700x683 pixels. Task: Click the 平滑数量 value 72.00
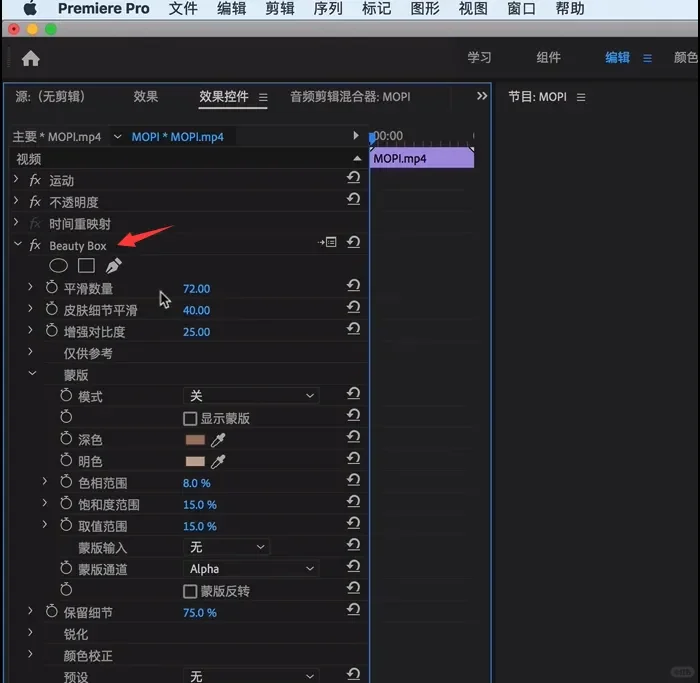click(196, 289)
